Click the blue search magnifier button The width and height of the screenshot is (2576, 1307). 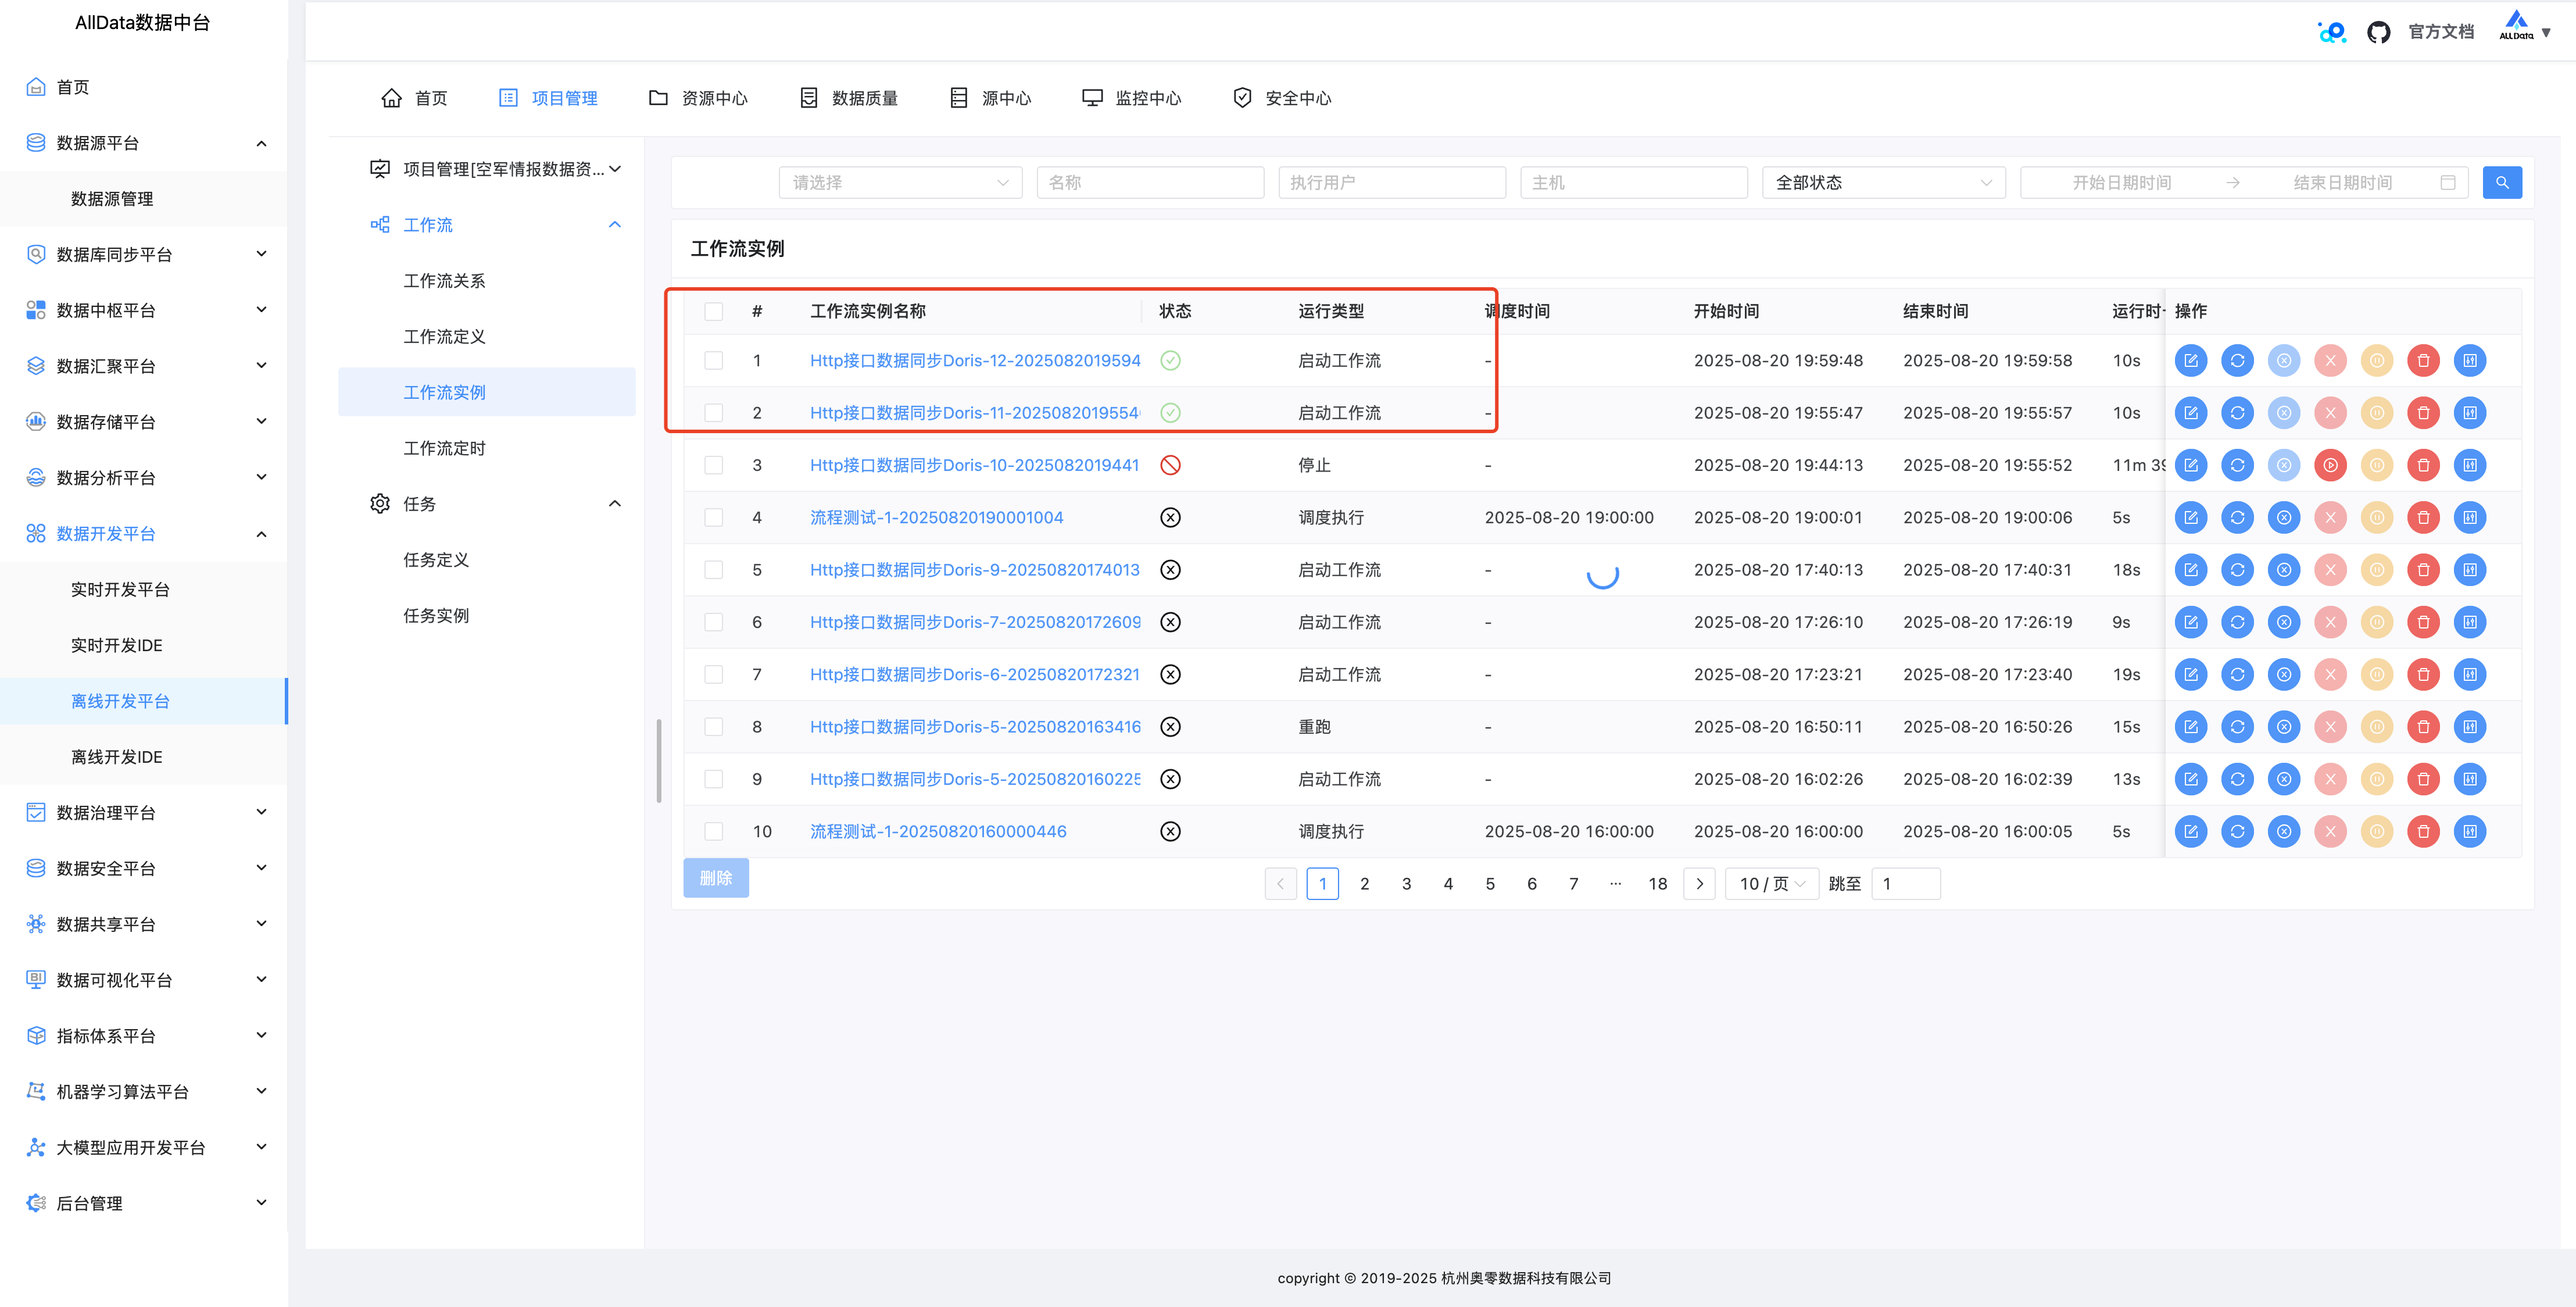(2501, 182)
